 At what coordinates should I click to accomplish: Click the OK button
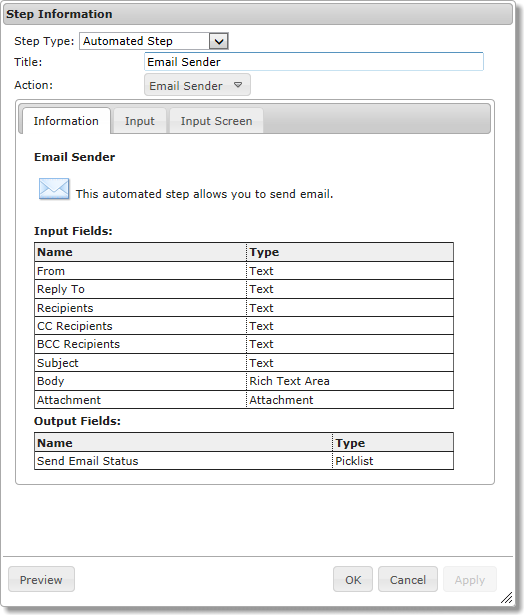tap(353, 579)
